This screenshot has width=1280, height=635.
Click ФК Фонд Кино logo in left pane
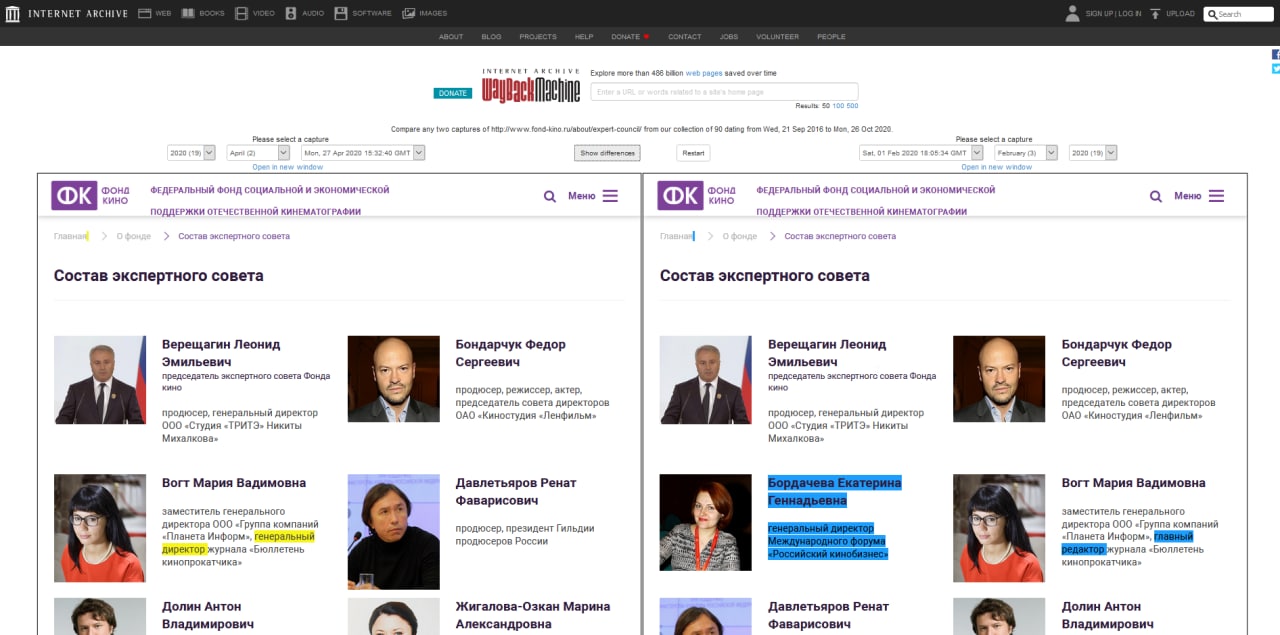91,195
